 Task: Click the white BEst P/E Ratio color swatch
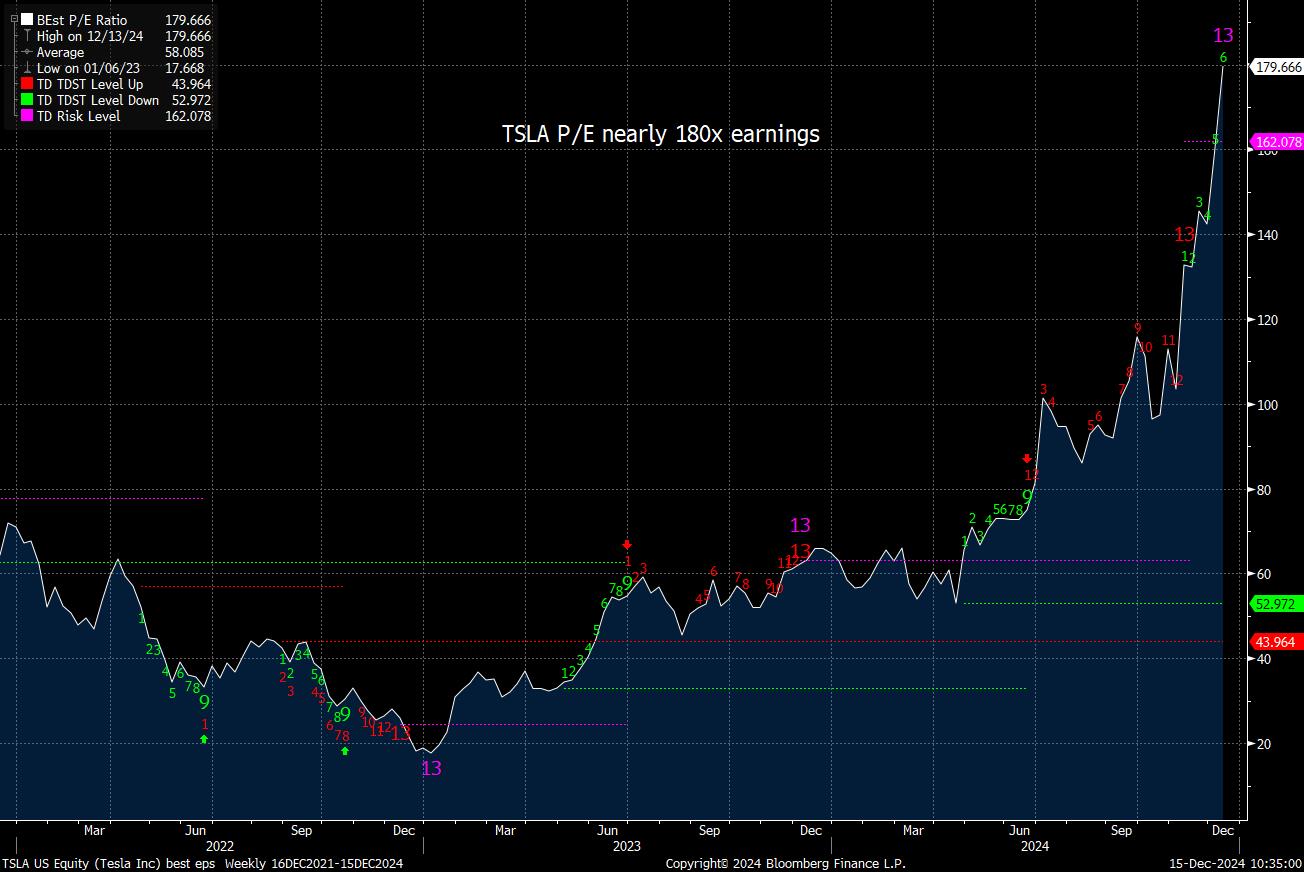27,20
